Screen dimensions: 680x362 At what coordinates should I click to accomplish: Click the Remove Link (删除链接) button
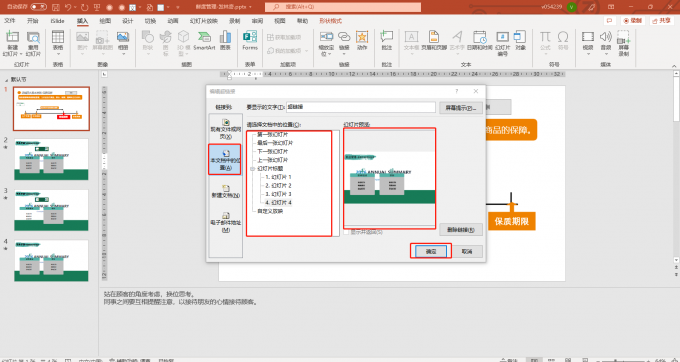[461, 230]
